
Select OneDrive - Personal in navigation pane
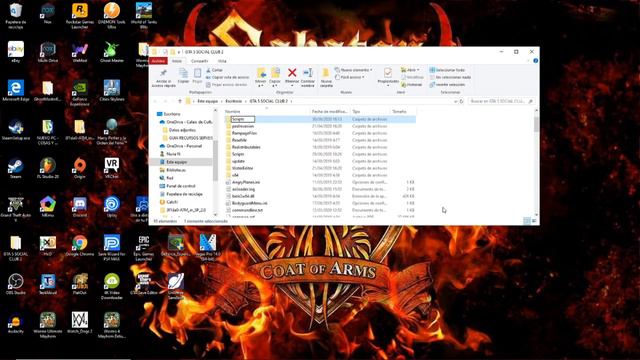[x=184, y=146]
